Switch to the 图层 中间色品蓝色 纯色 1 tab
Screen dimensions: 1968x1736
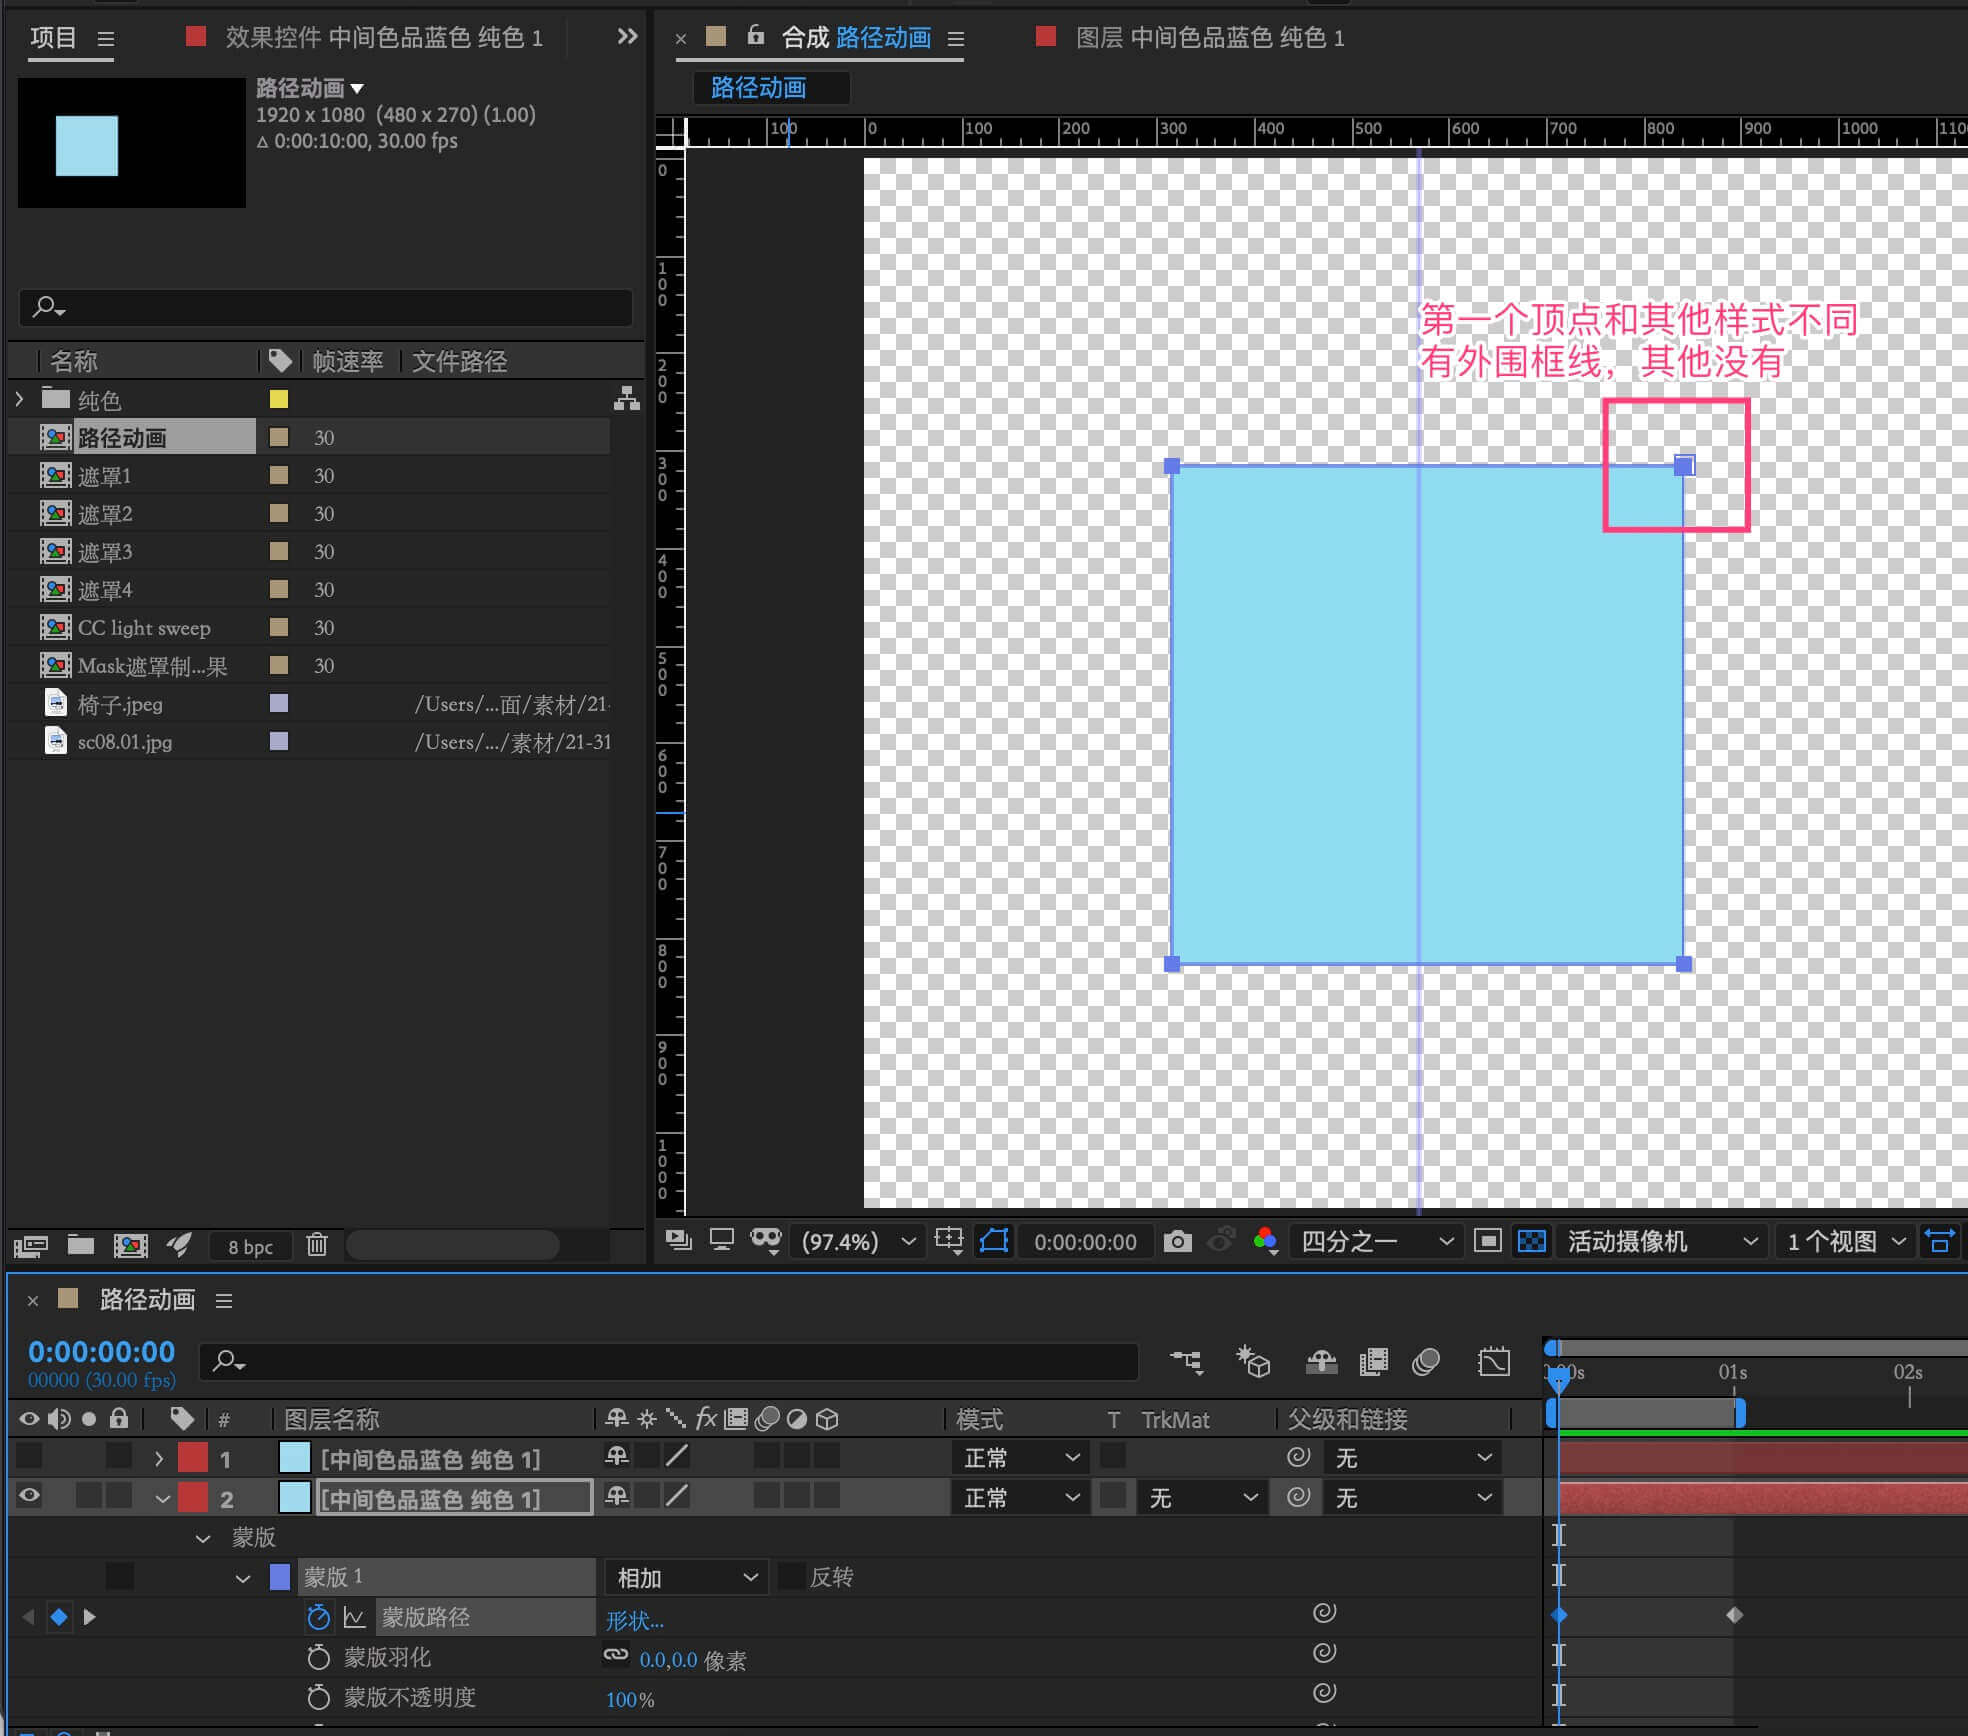pyautogui.click(x=1208, y=38)
